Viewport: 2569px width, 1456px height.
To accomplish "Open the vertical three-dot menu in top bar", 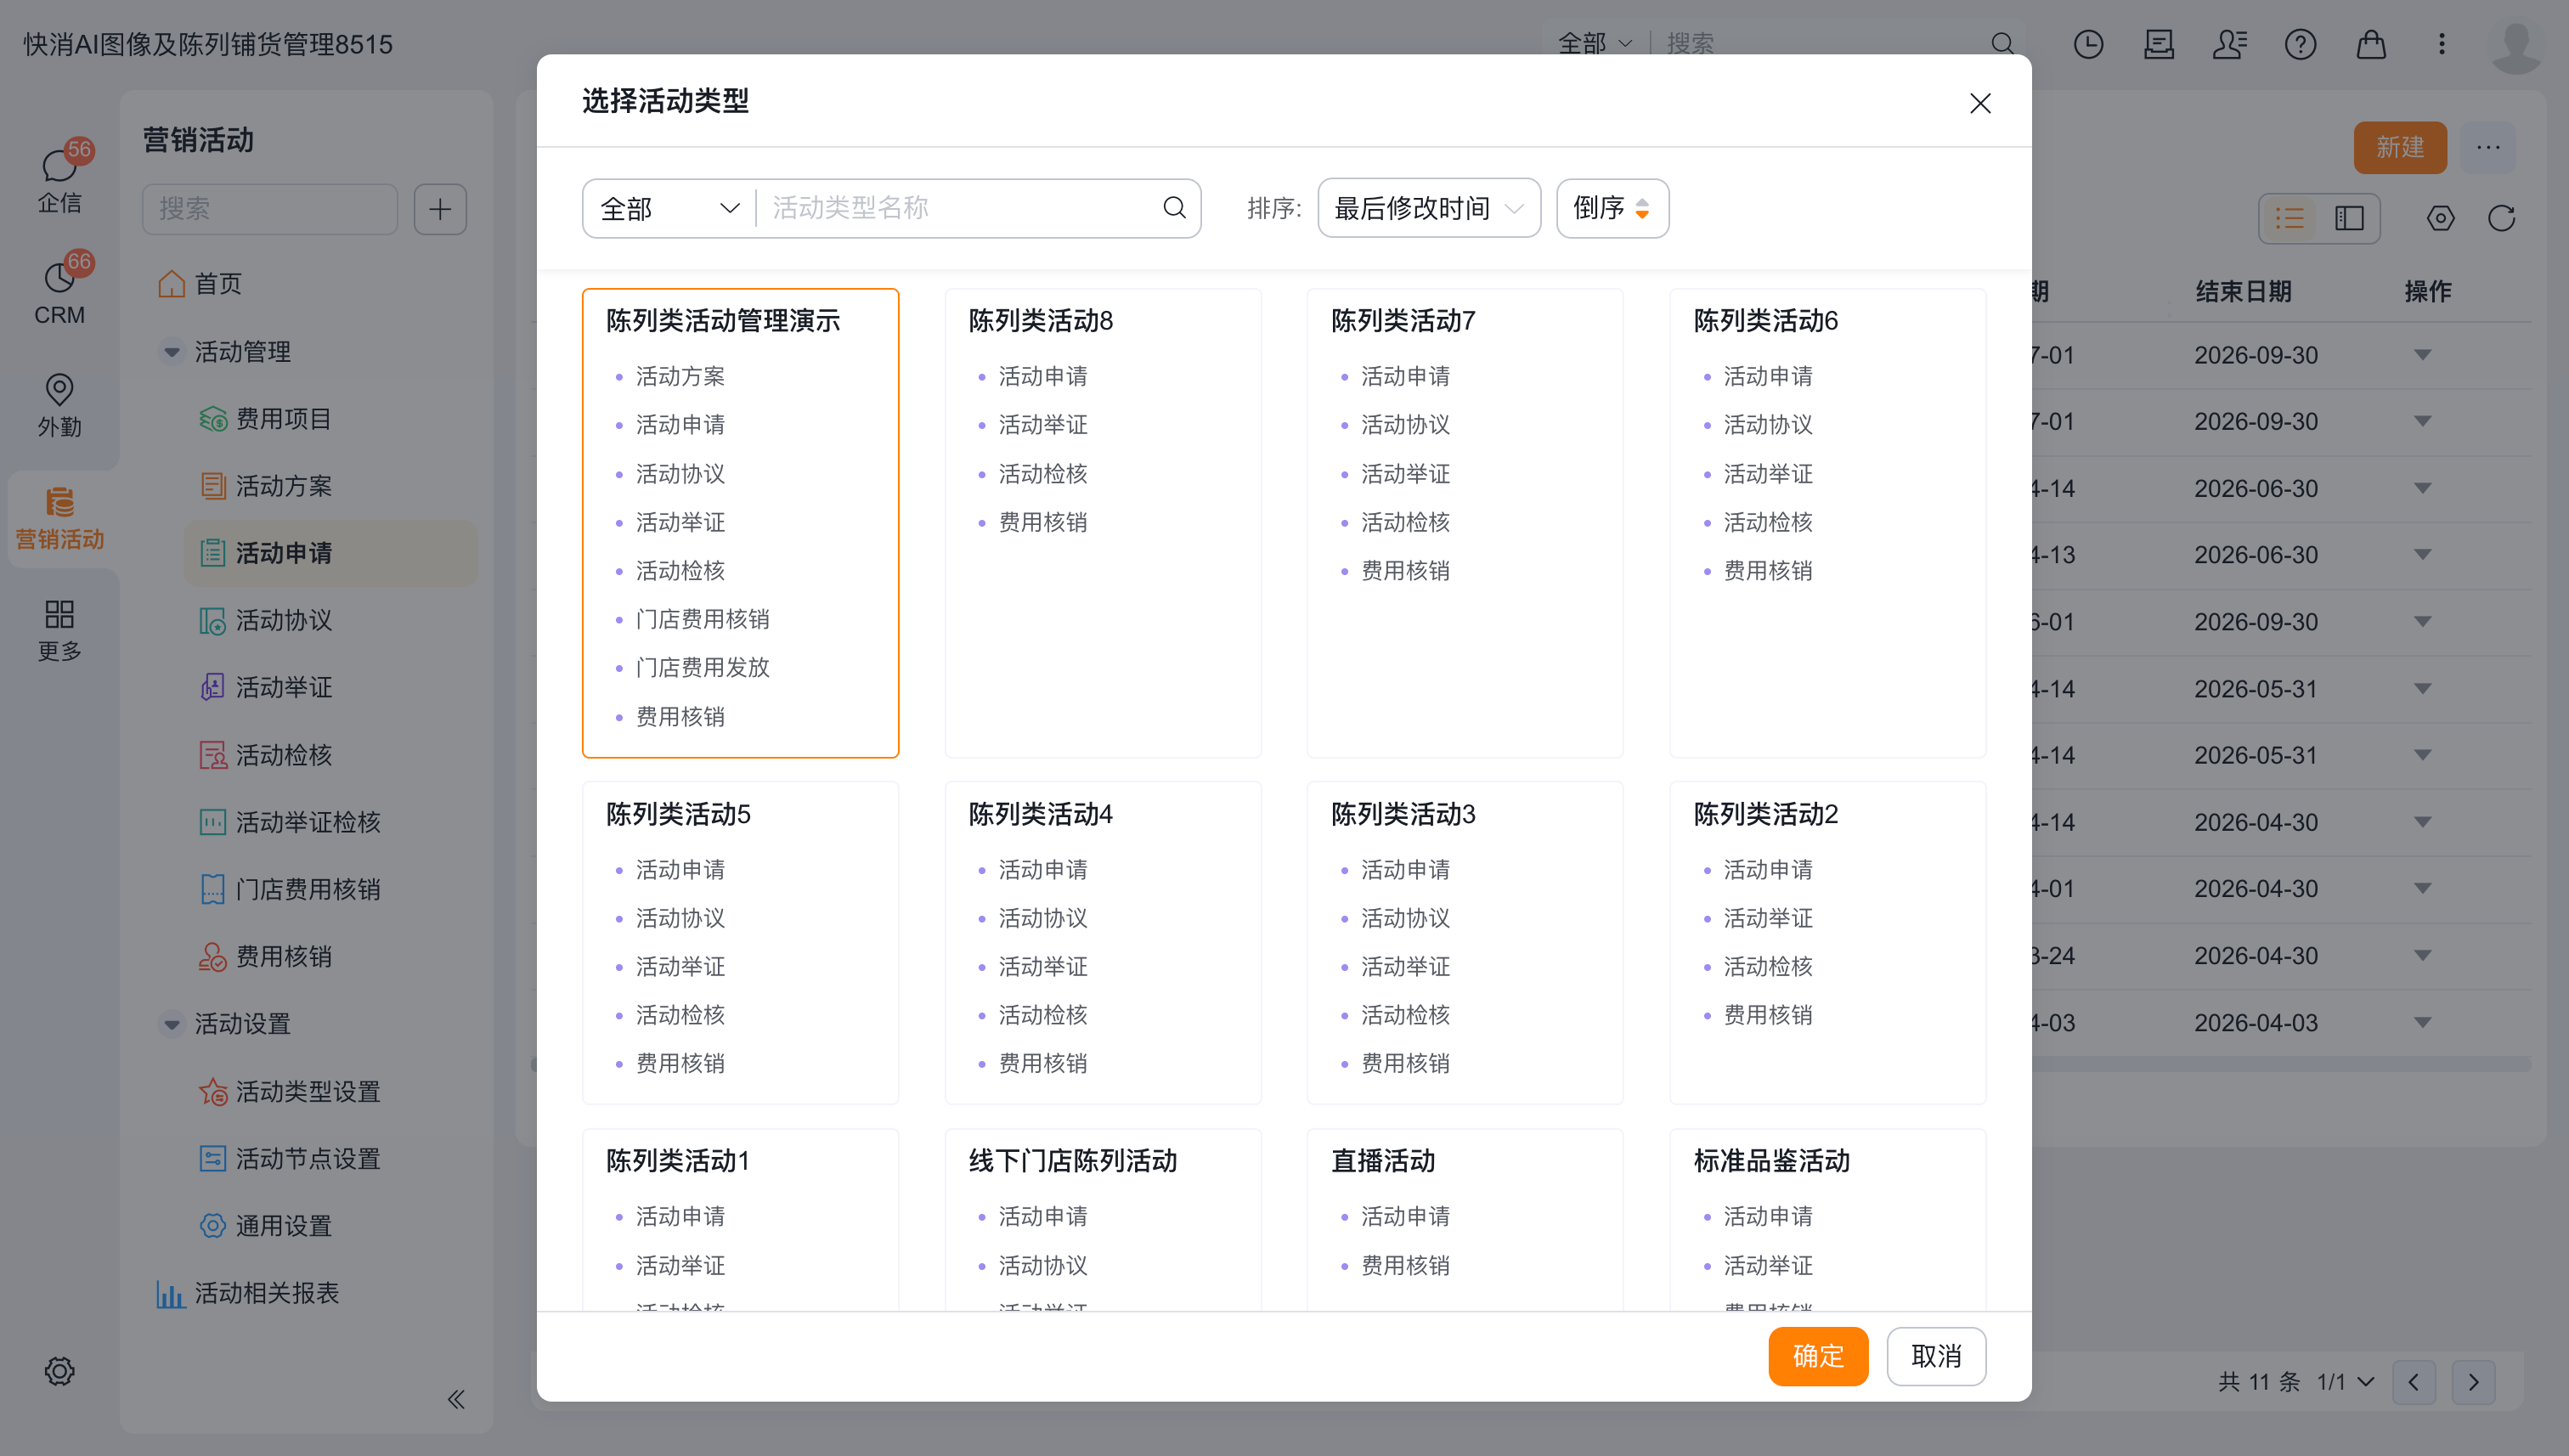I will tap(2442, 44).
